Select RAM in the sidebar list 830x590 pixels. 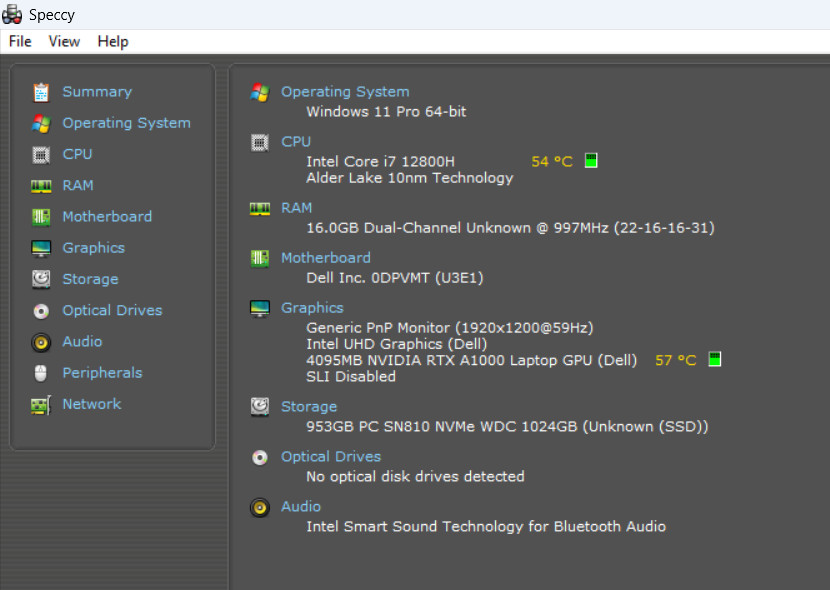coord(78,185)
